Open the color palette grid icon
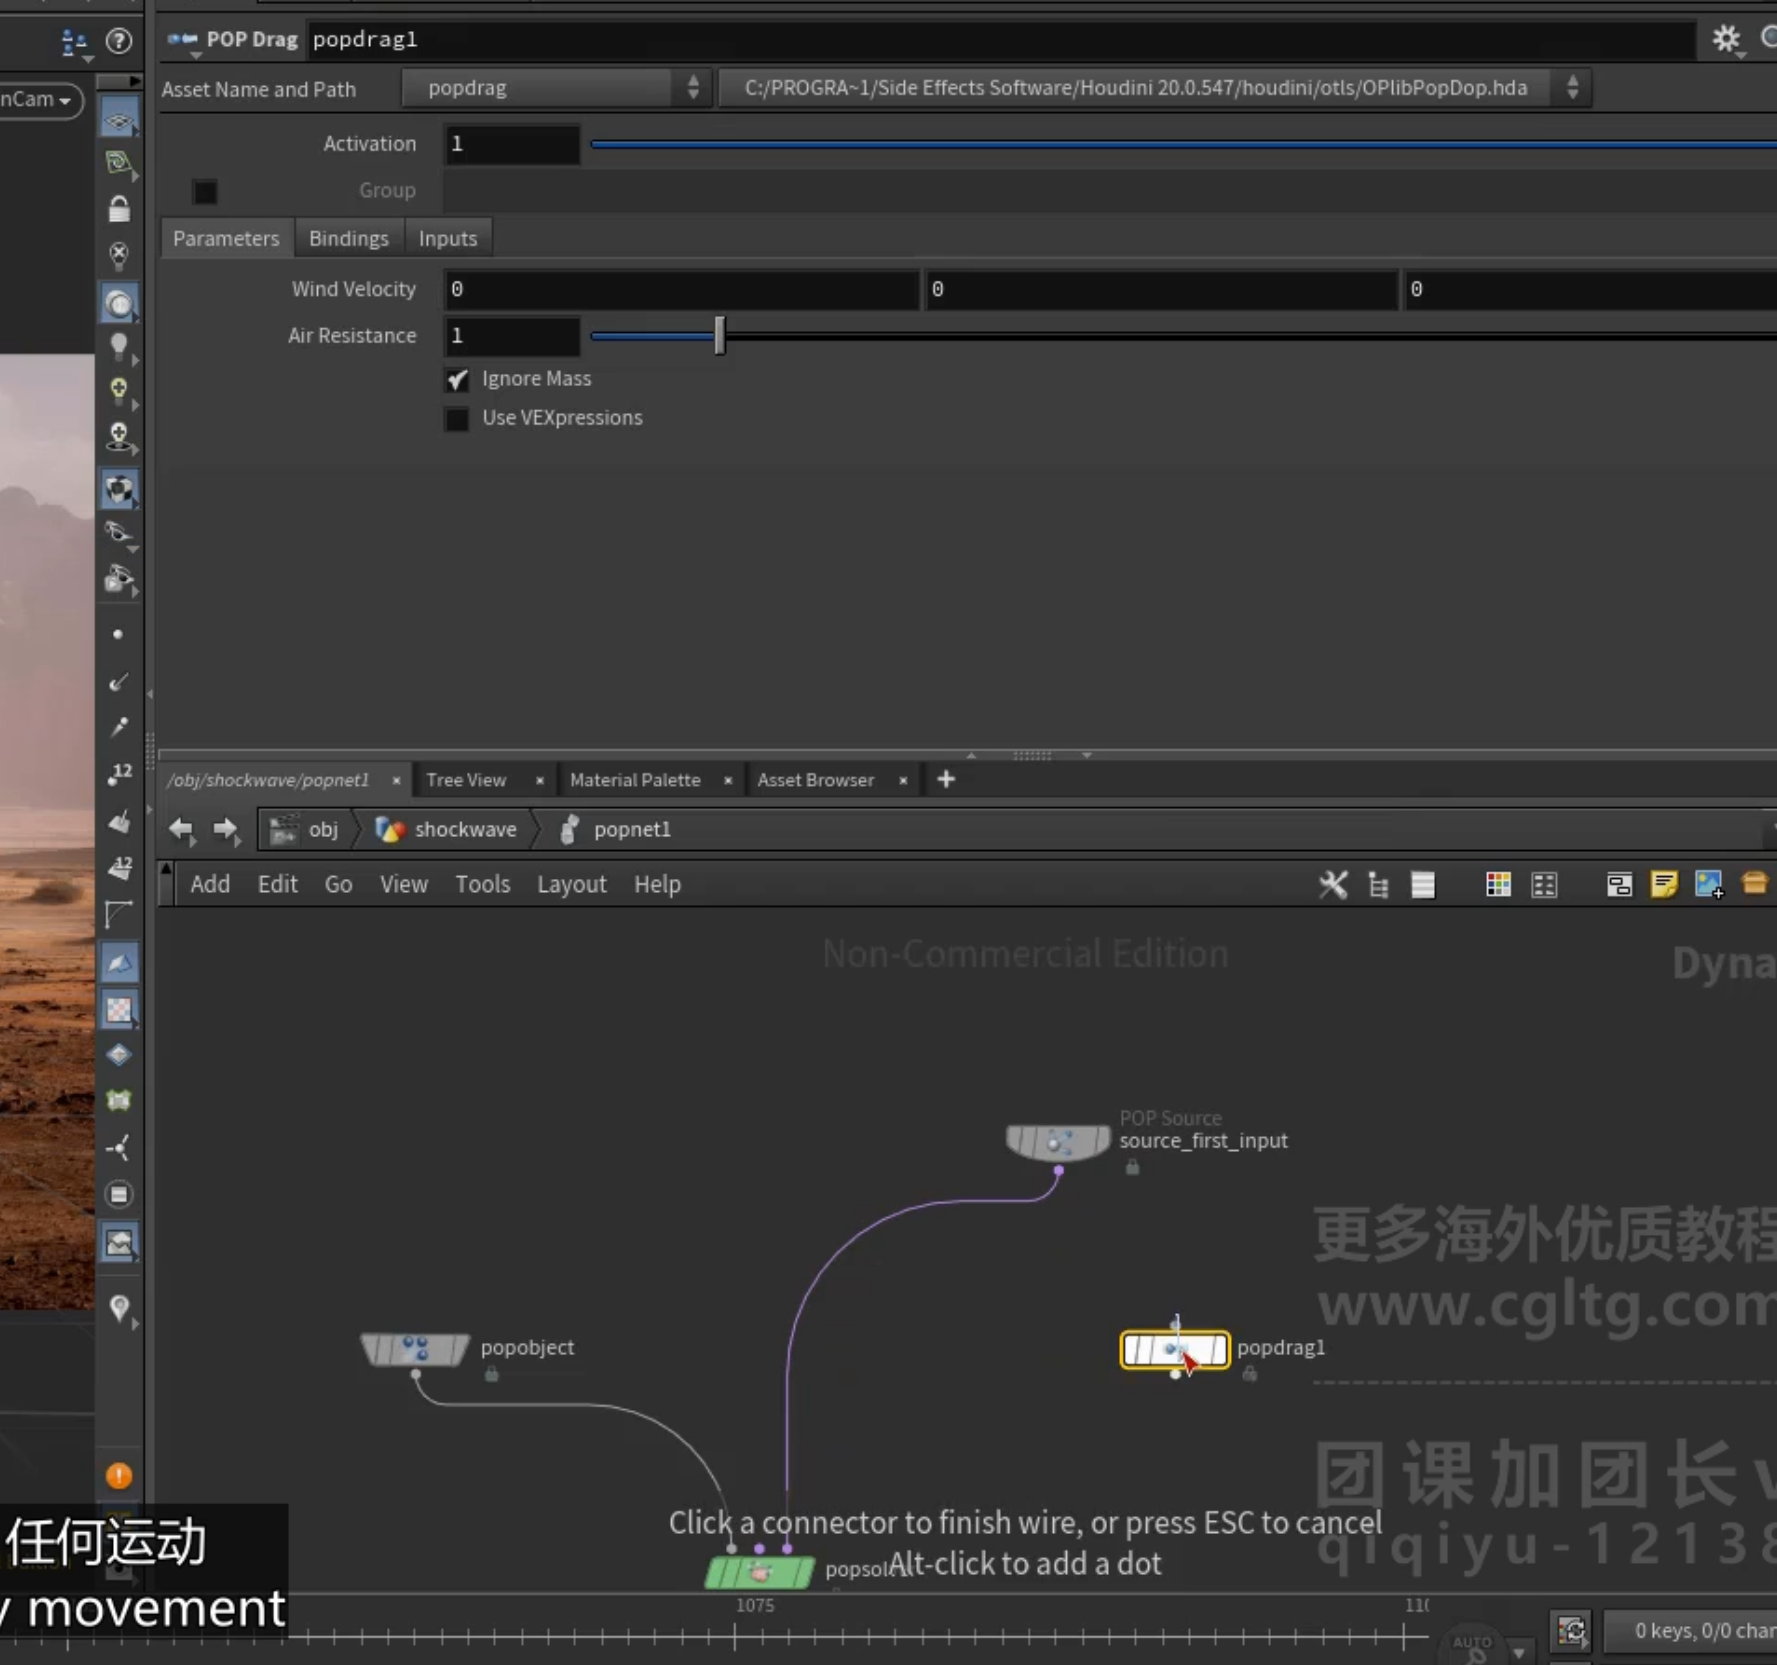Screen dimensions: 1777x1665 tap(1498, 885)
